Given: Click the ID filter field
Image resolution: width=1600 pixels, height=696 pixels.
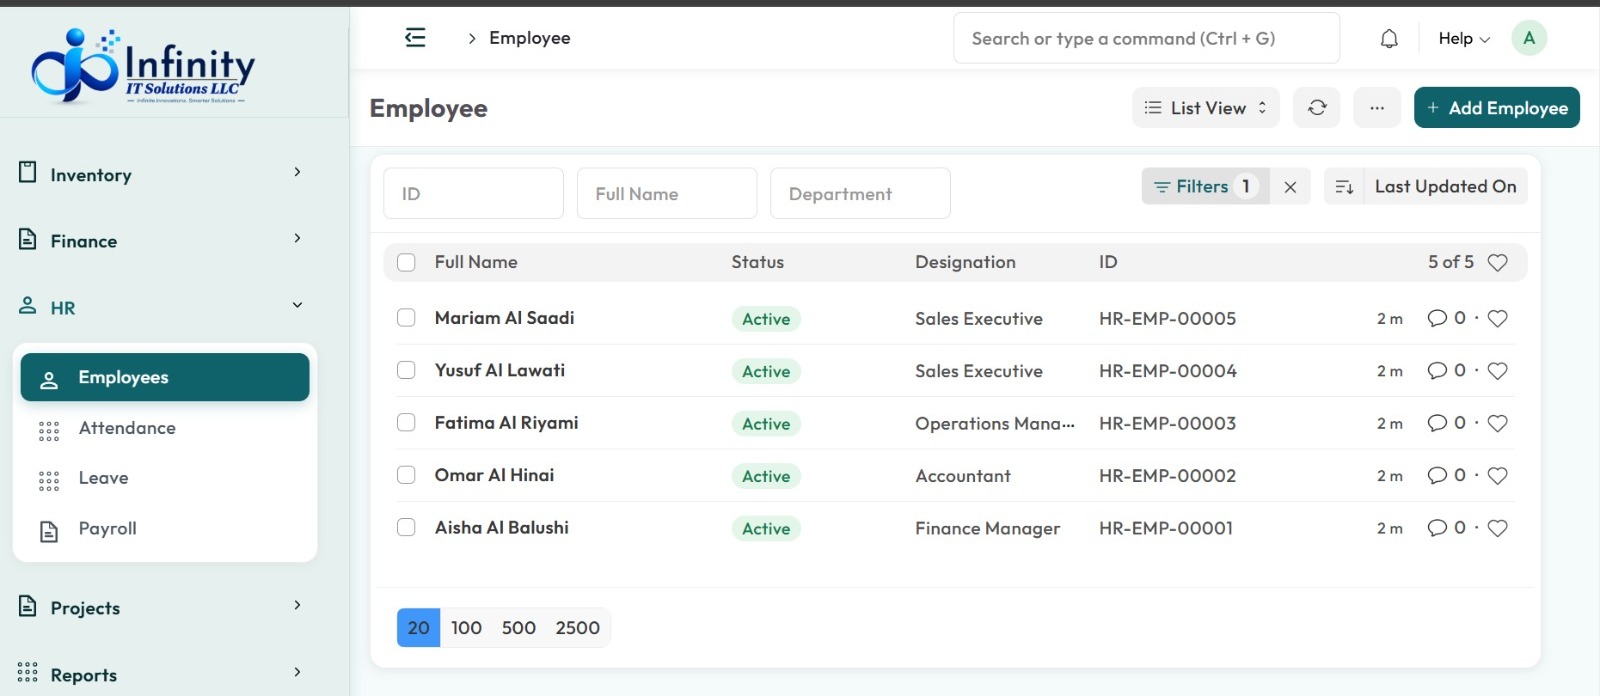Looking at the screenshot, I should point(473,193).
